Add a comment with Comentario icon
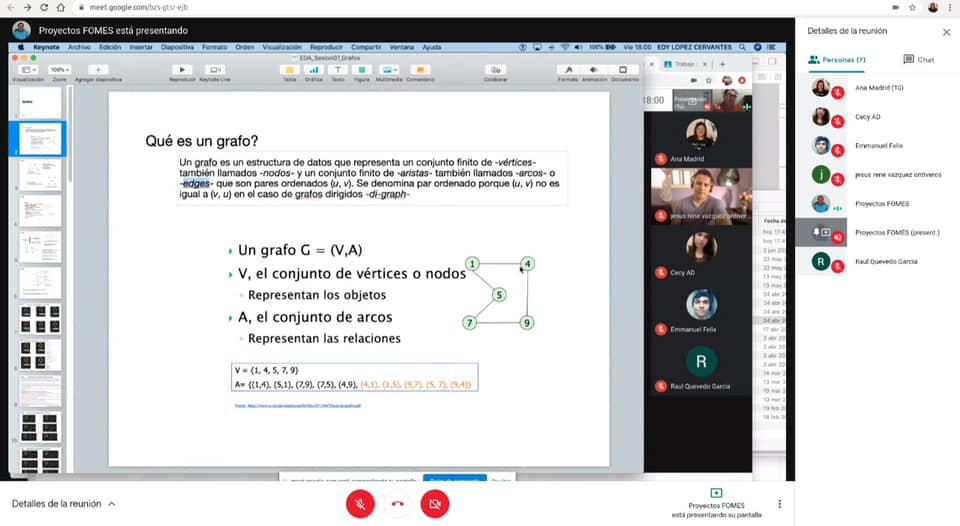960x526 pixels. click(420, 70)
